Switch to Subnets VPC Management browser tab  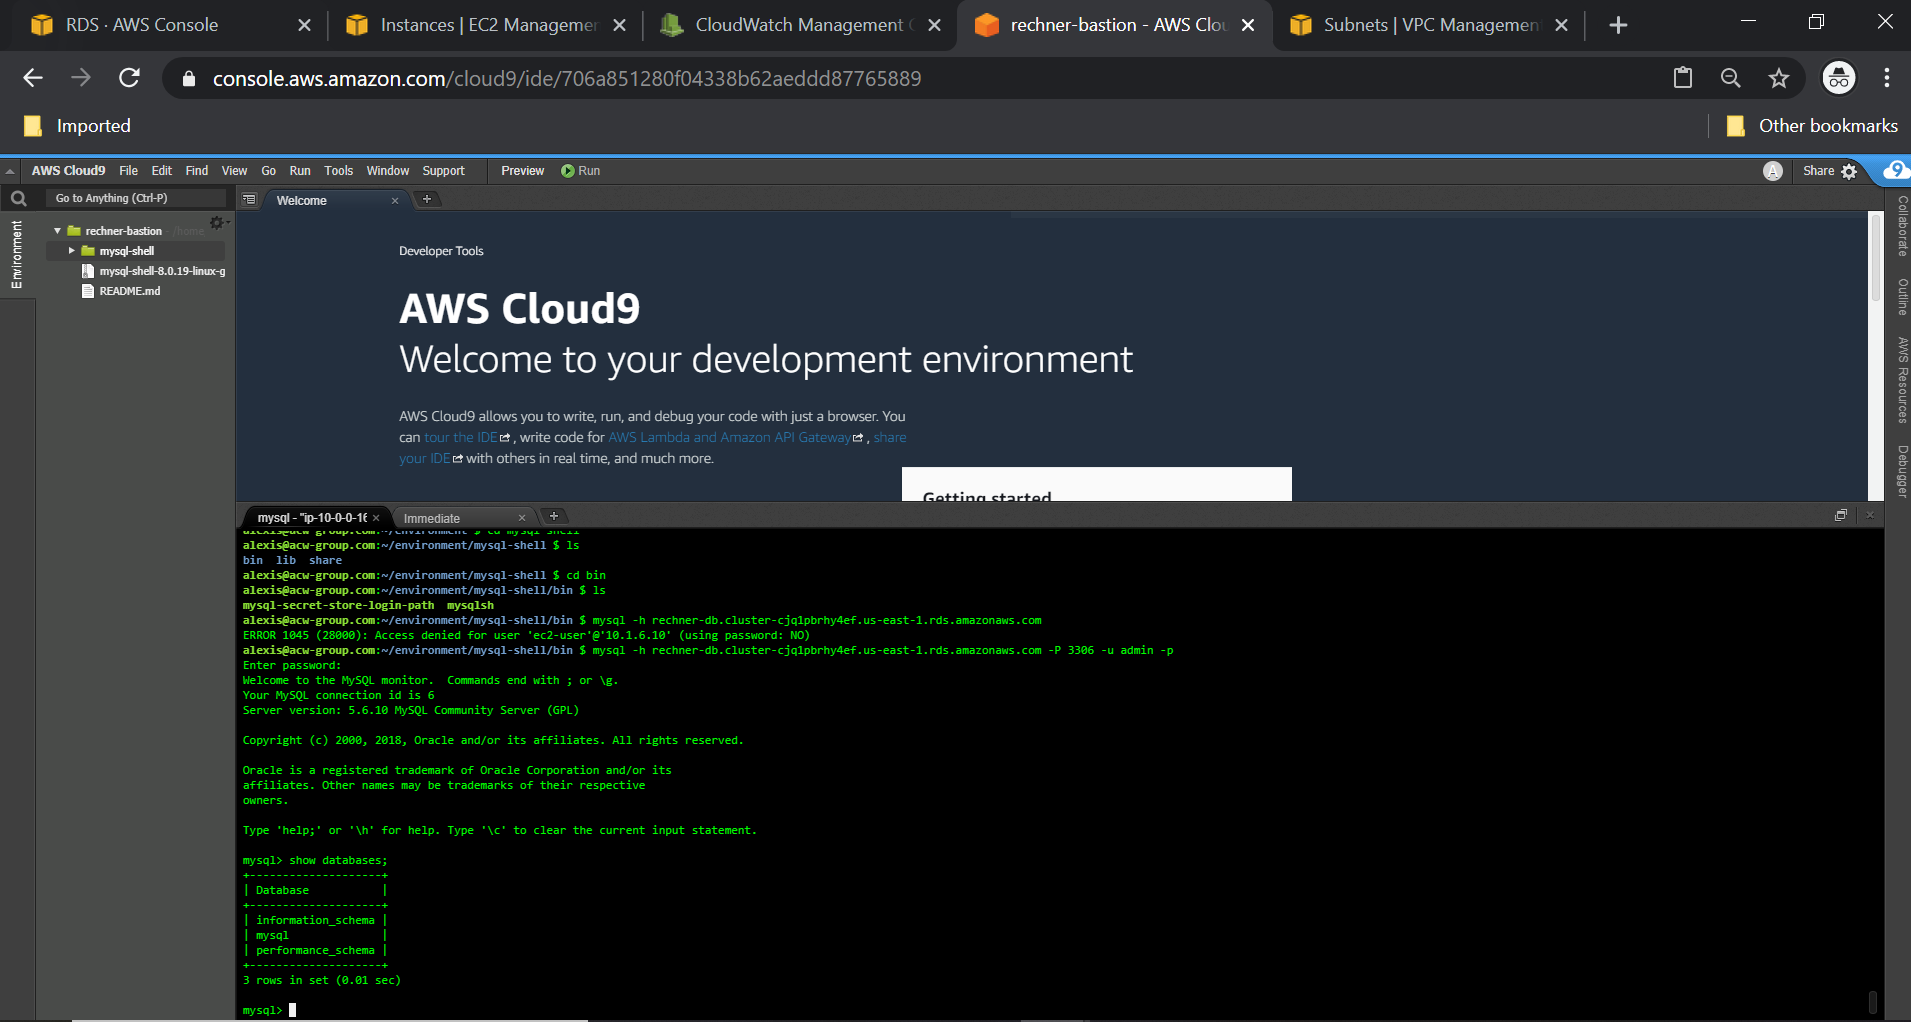point(1428,25)
